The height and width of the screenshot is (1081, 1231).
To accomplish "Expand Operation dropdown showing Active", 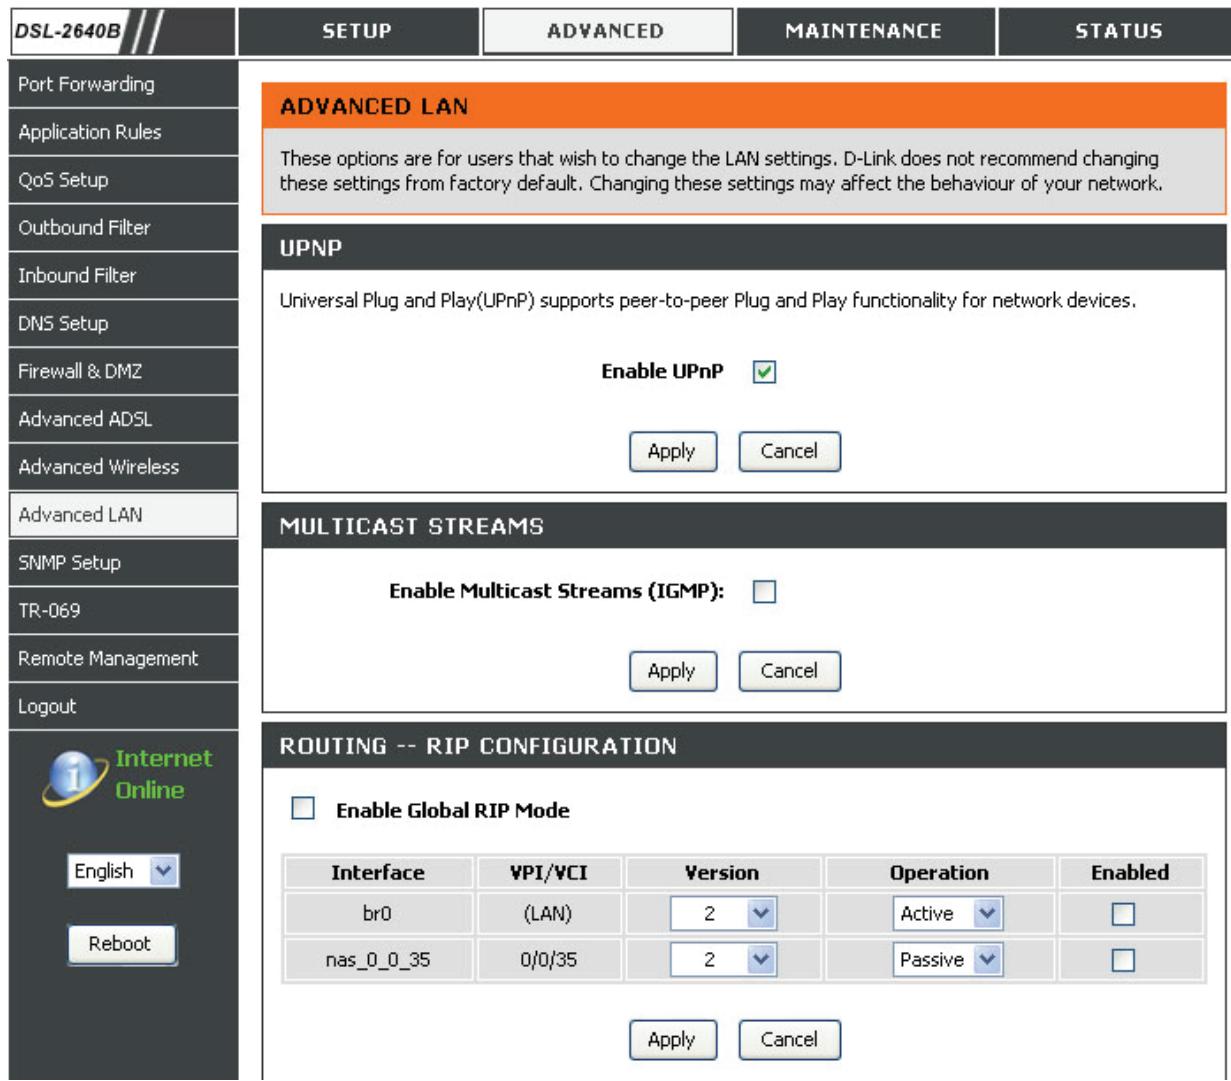I will [x=947, y=914].
